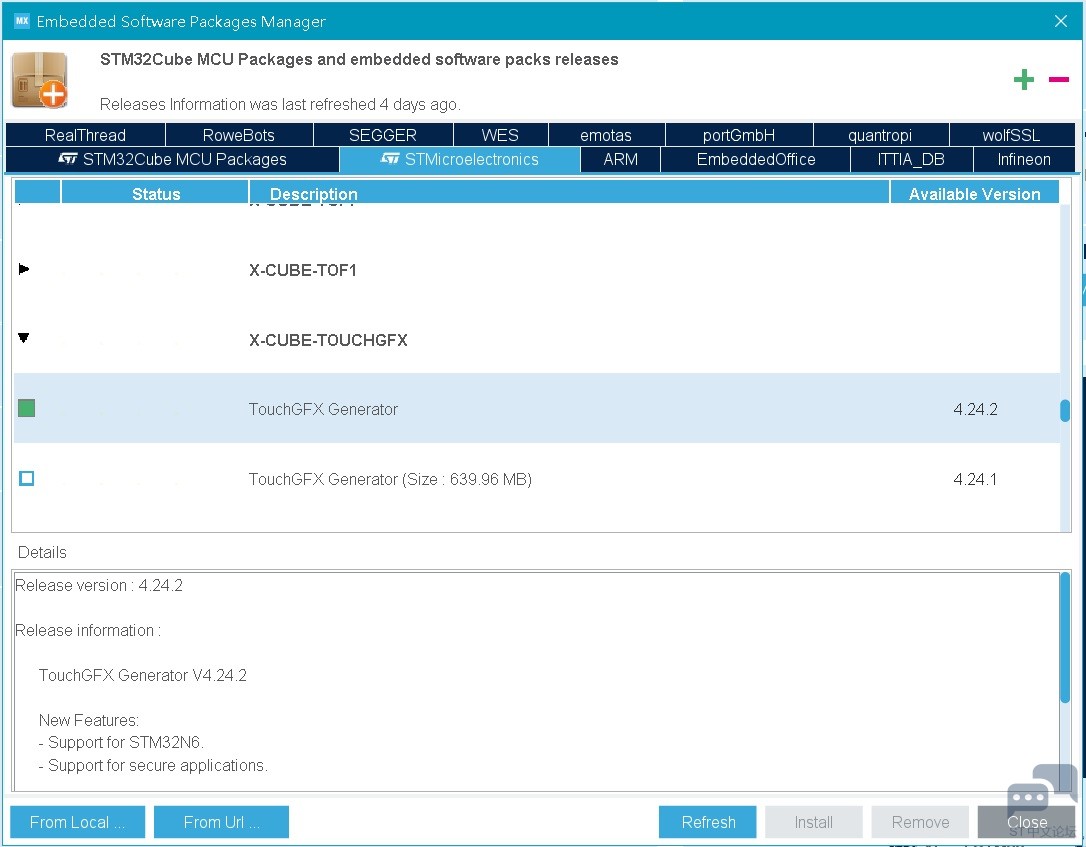
Task: Open the STM32Cube MCU Packages tab
Action: tap(172, 159)
